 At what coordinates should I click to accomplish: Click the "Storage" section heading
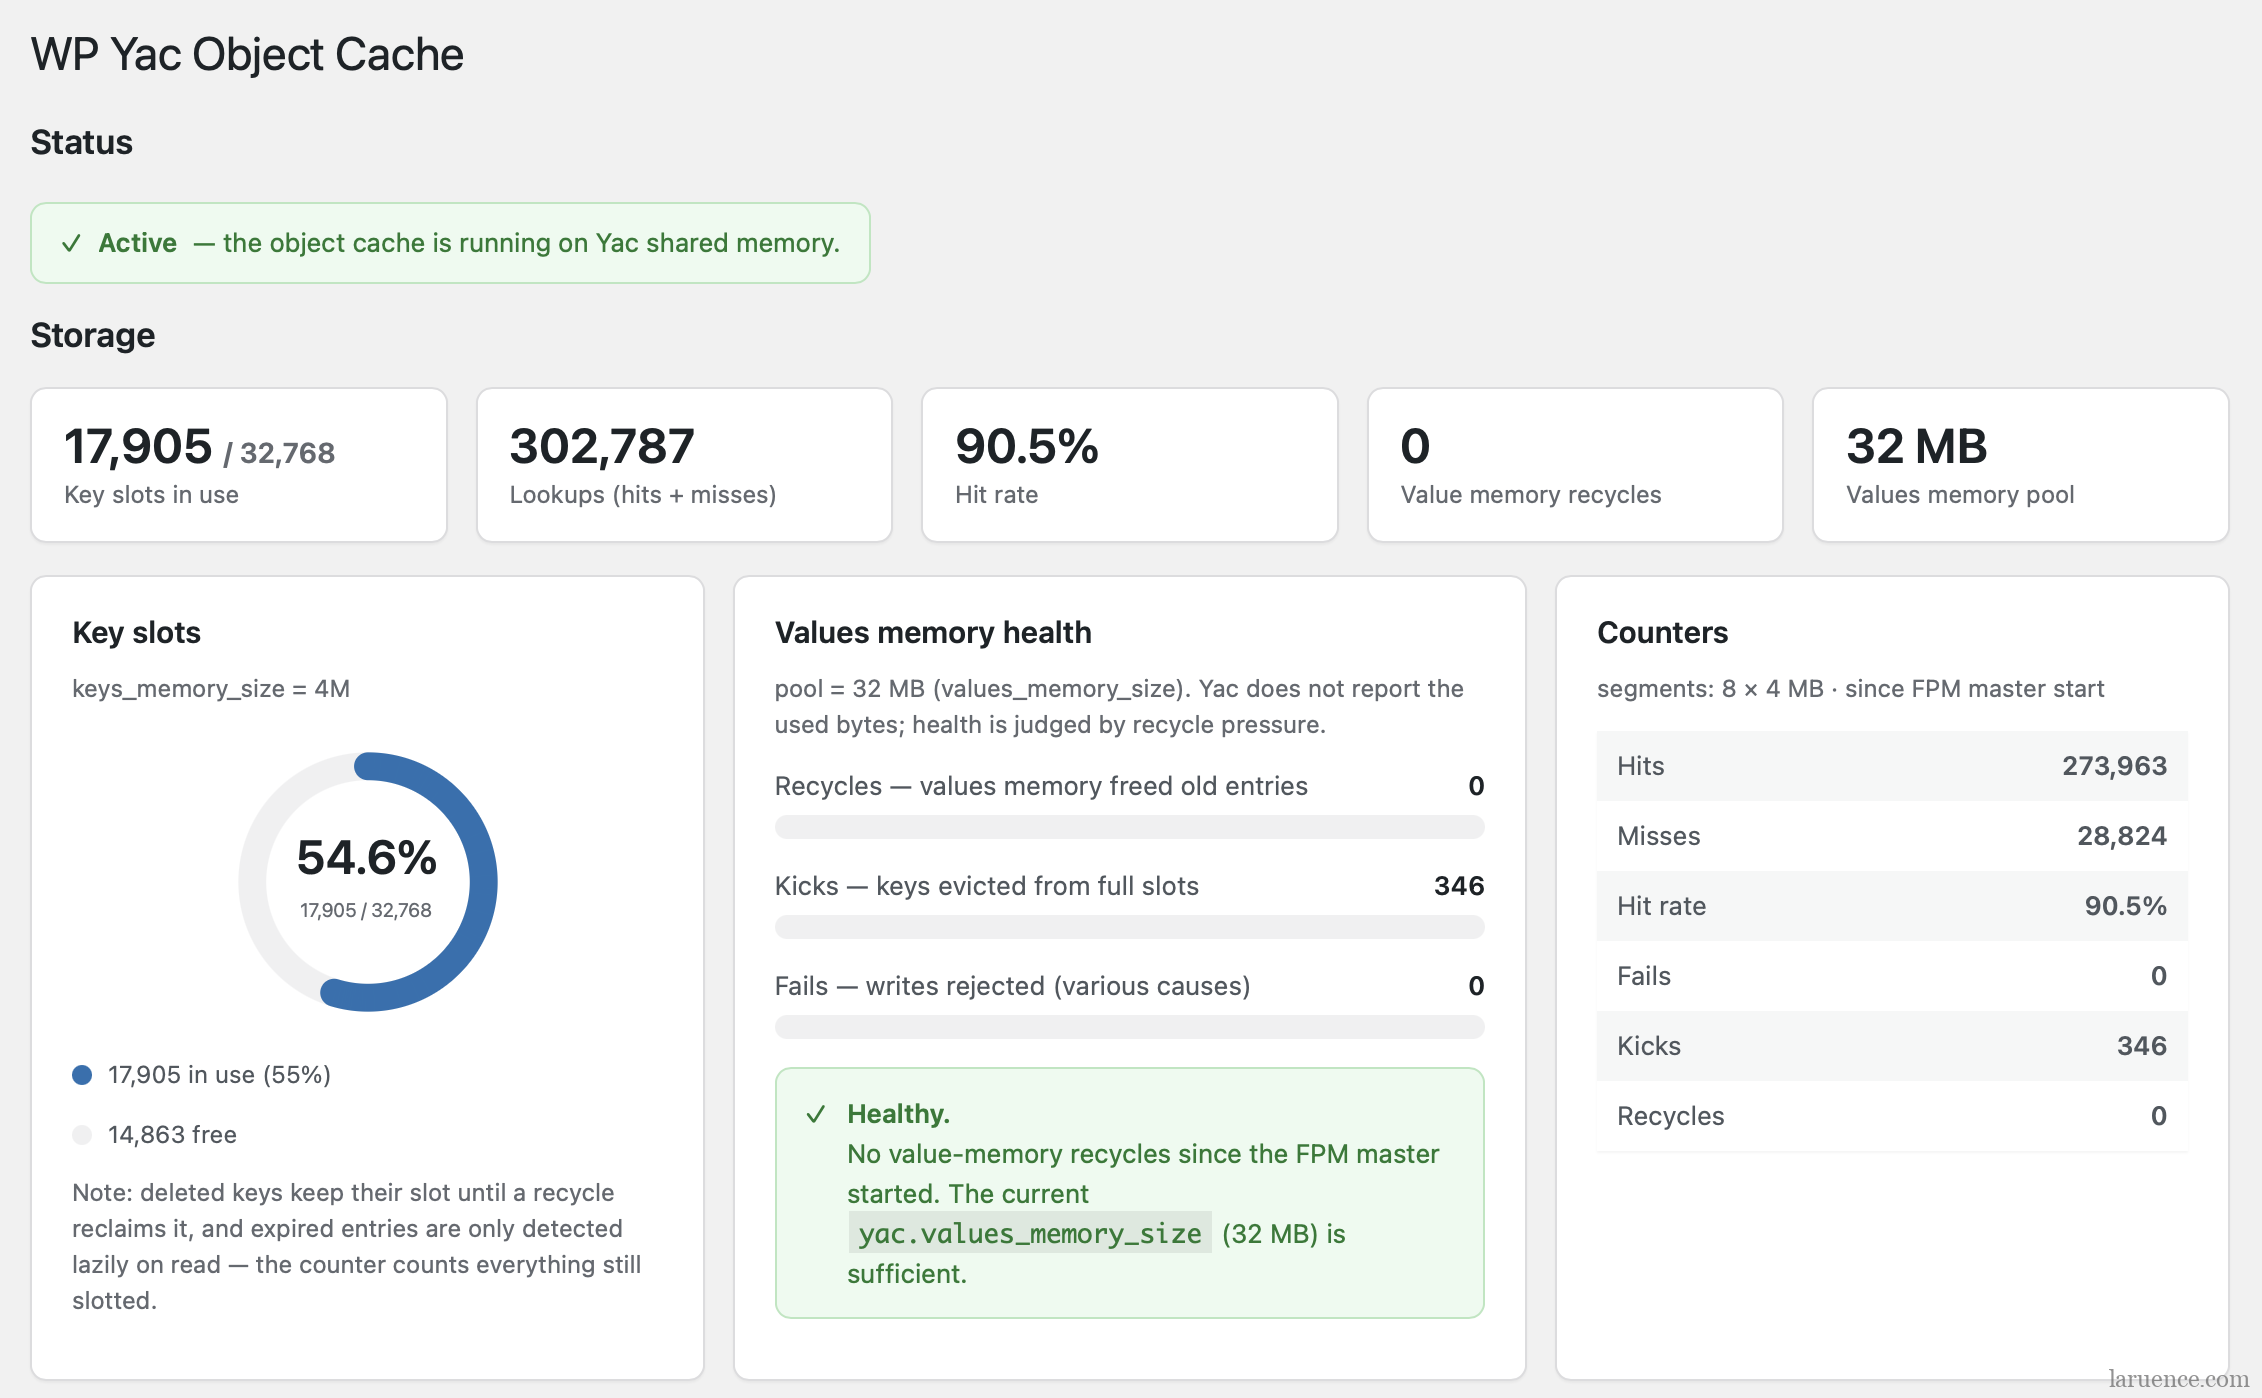(x=93, y=335)
